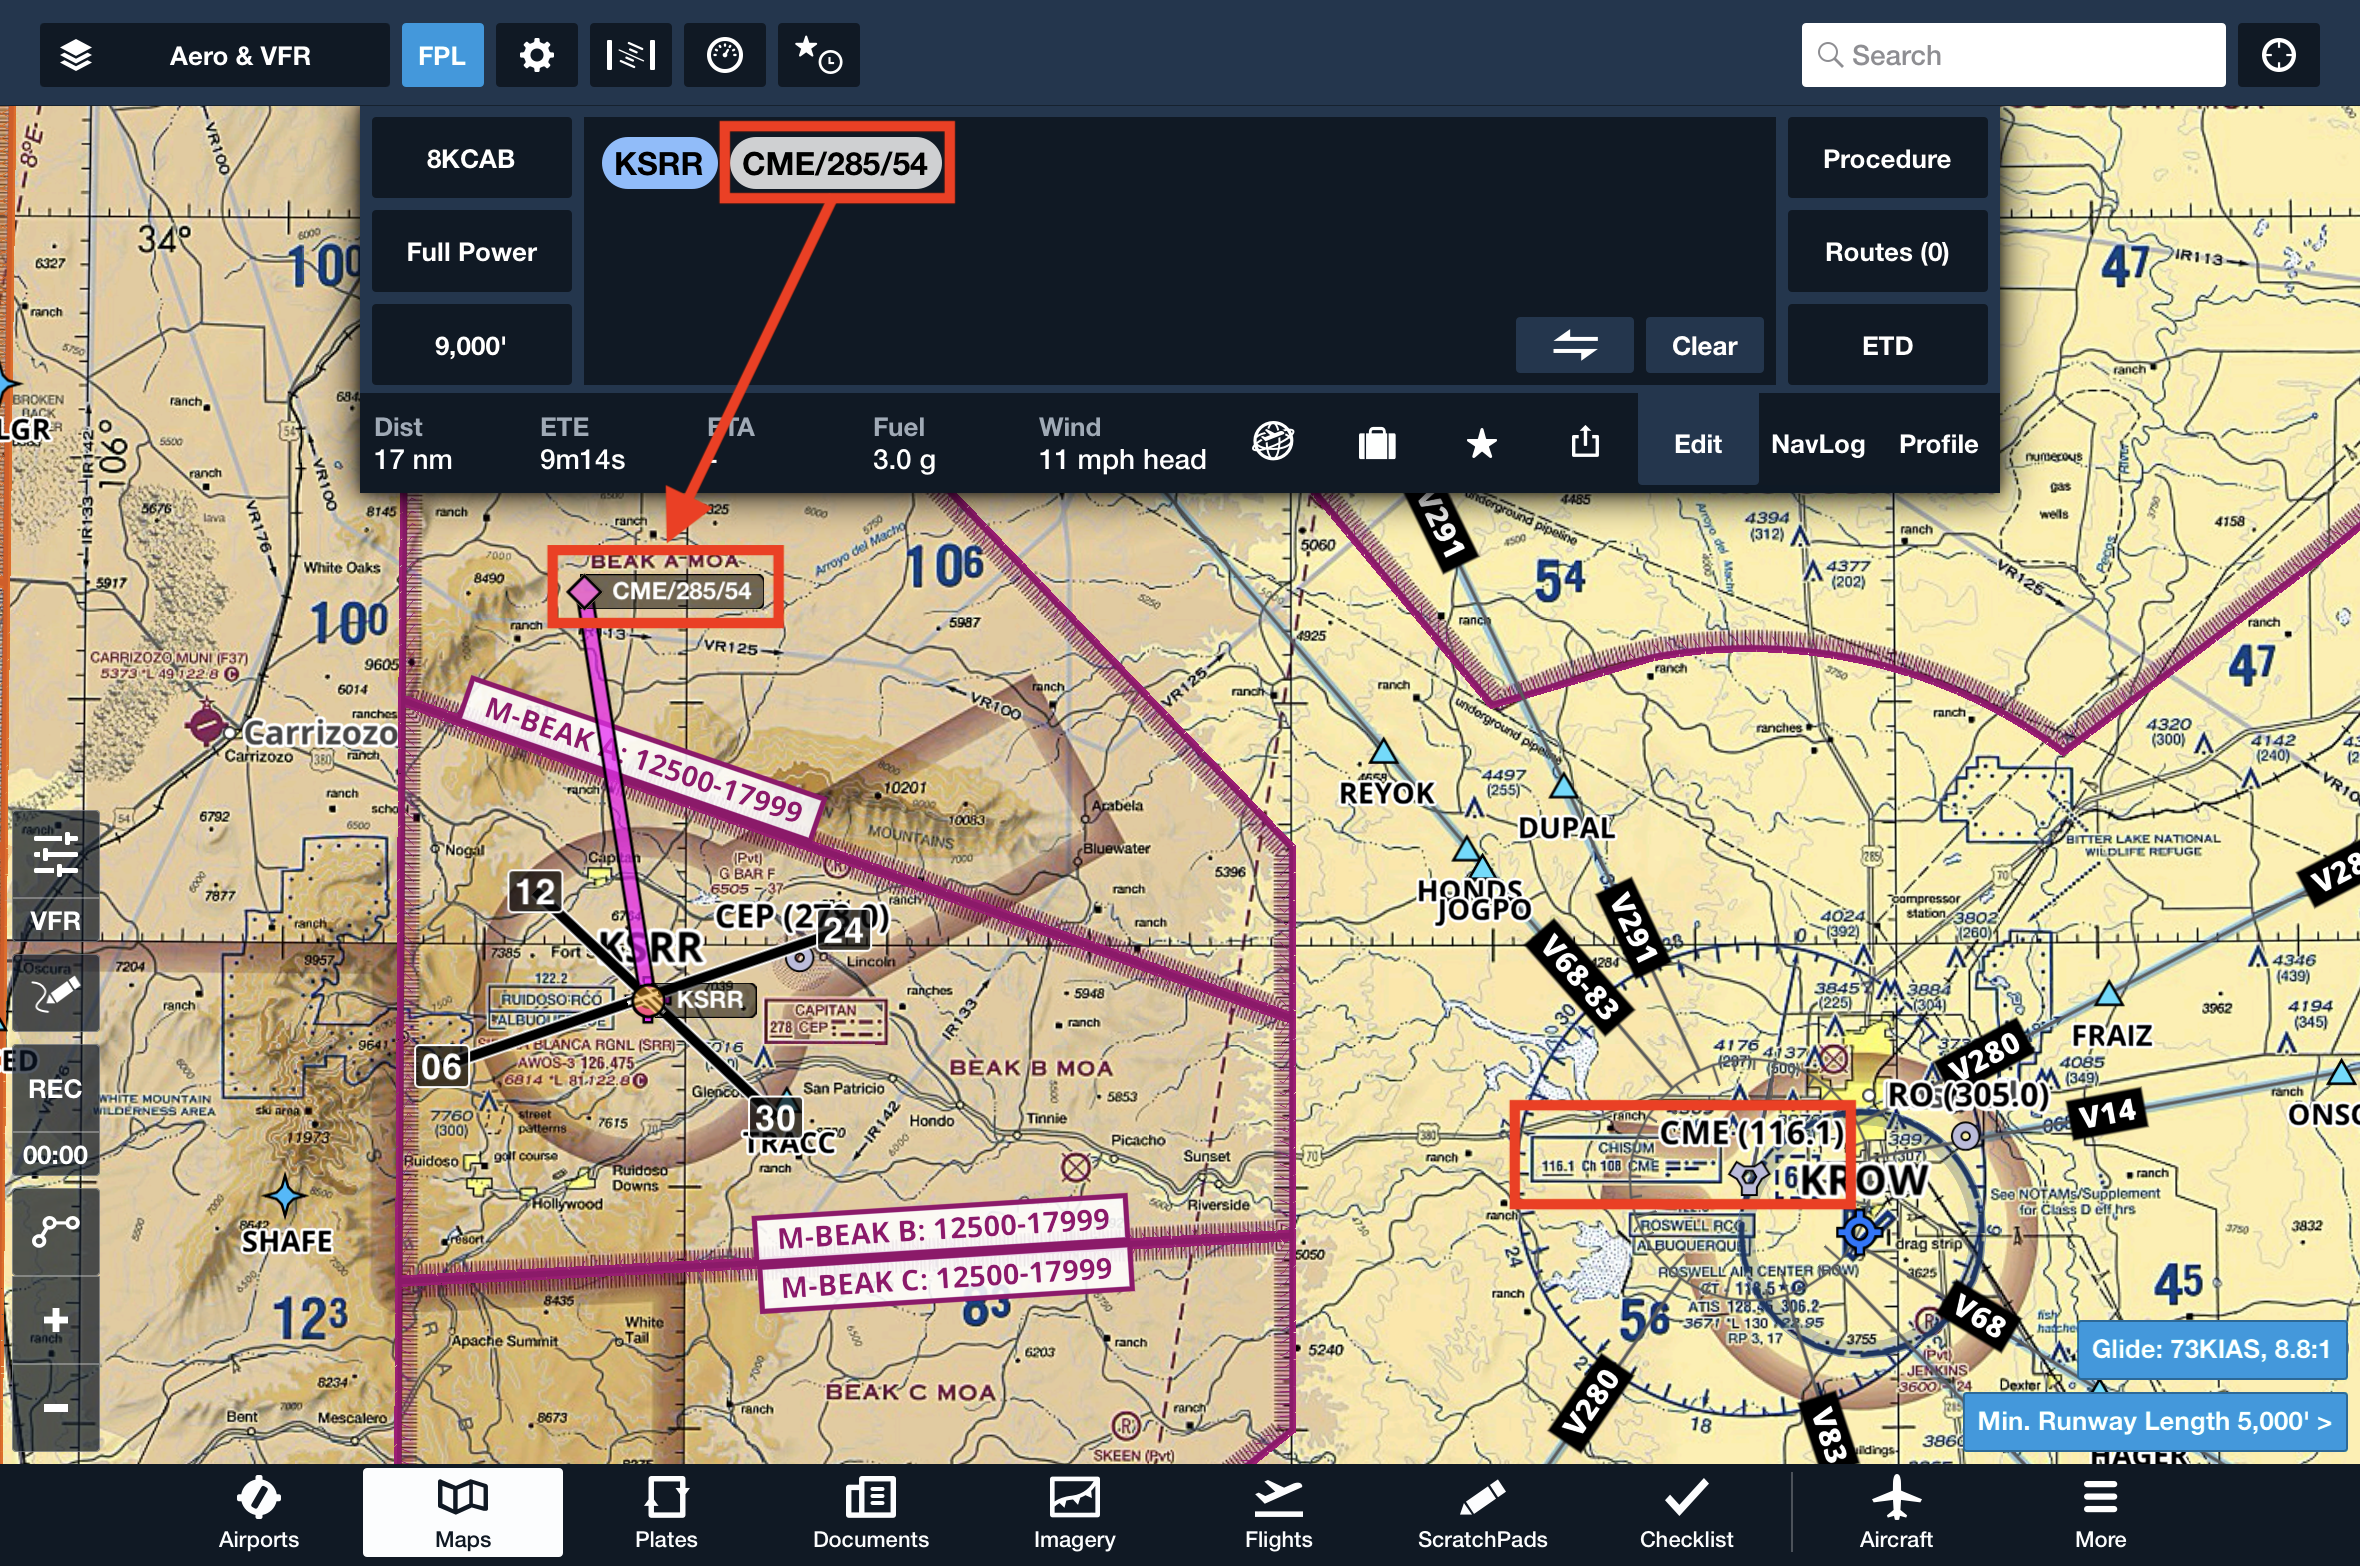2360x1566 pixels.
Task: Zoom the map in with plus
Action: pyautogui.click(x=55, y=1320)
